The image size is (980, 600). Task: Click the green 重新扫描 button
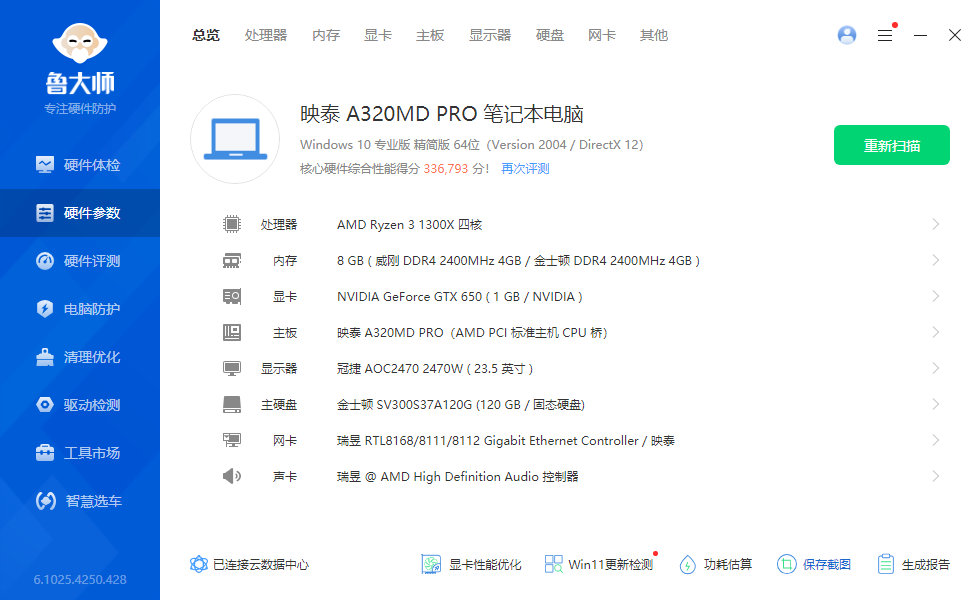tap(892, 145)
